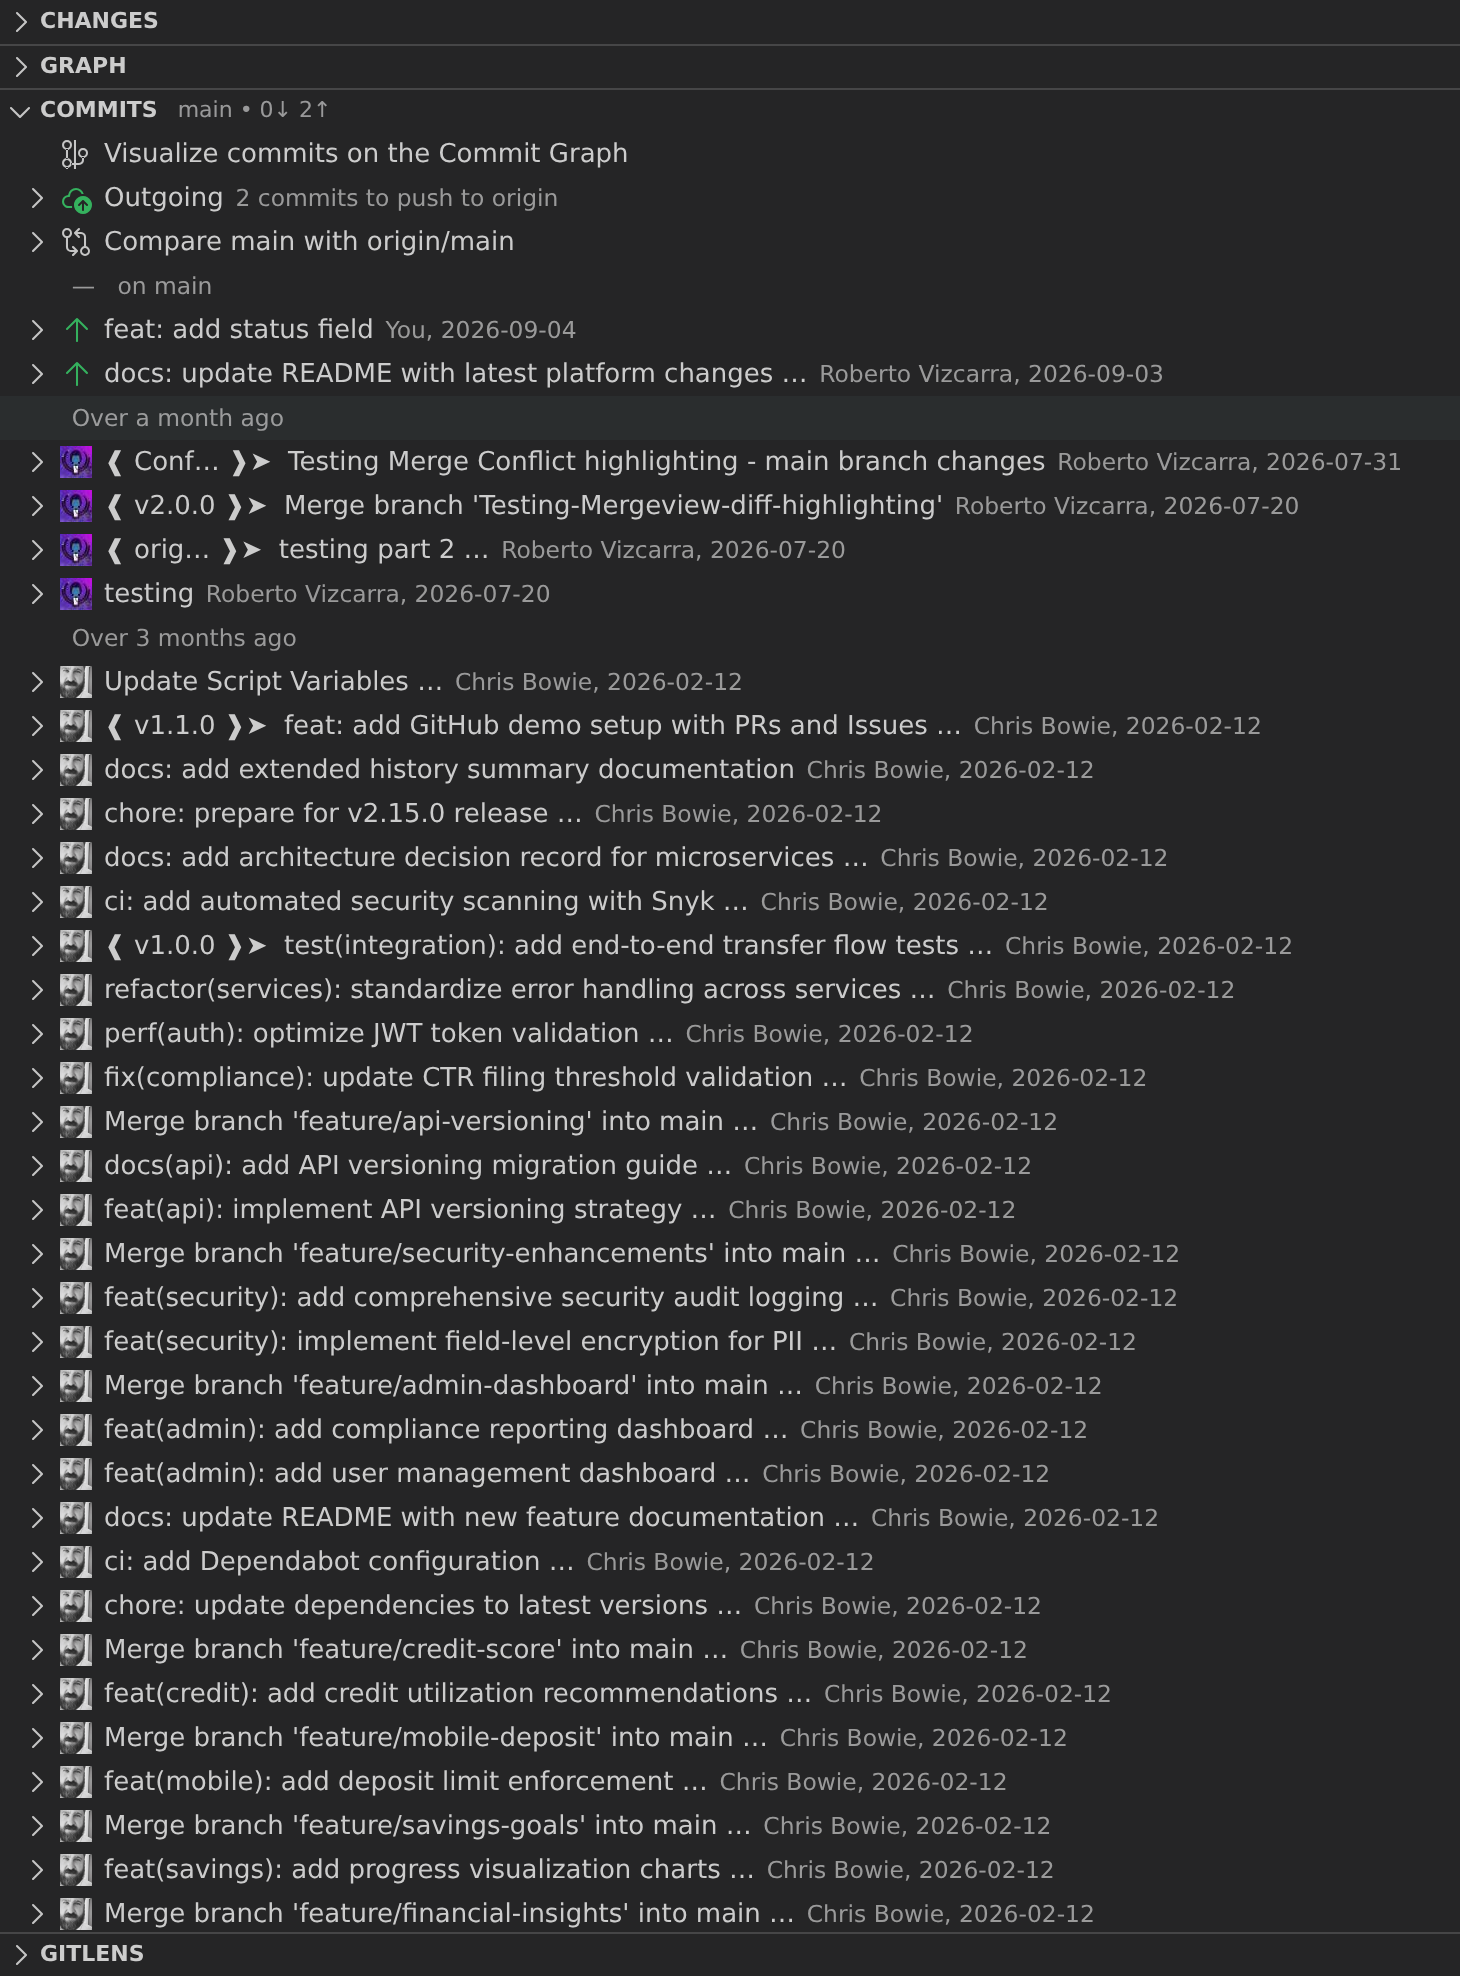
Task: Click avatar on Testing Merge Conflict highlighting commit
Action: (x=76, y=462)
